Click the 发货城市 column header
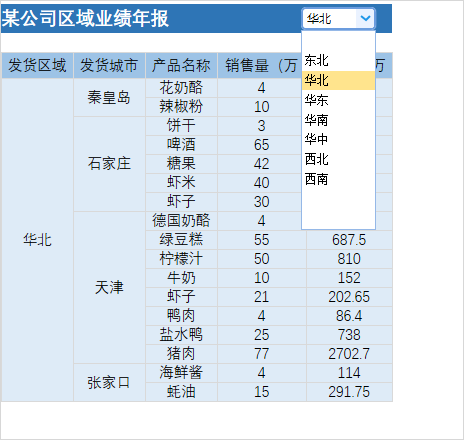 pyautogui.click(x=109, y=65)
